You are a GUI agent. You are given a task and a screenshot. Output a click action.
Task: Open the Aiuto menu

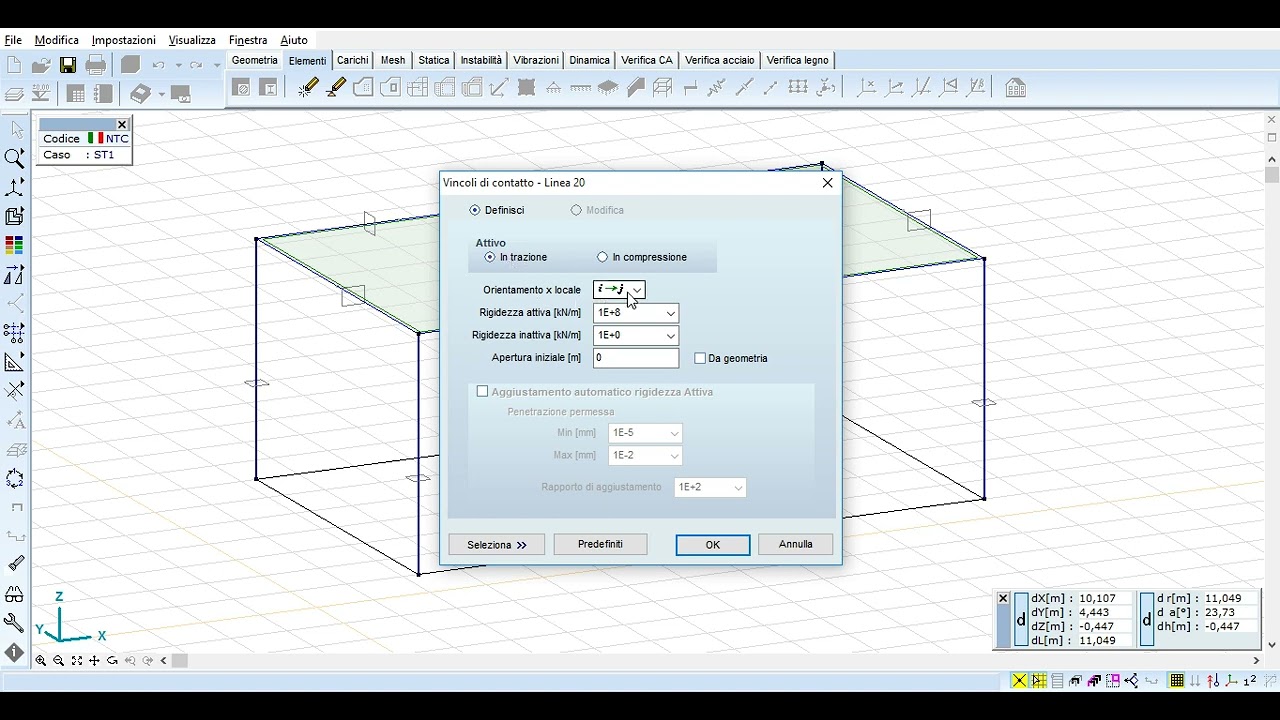tap(294, 40)
